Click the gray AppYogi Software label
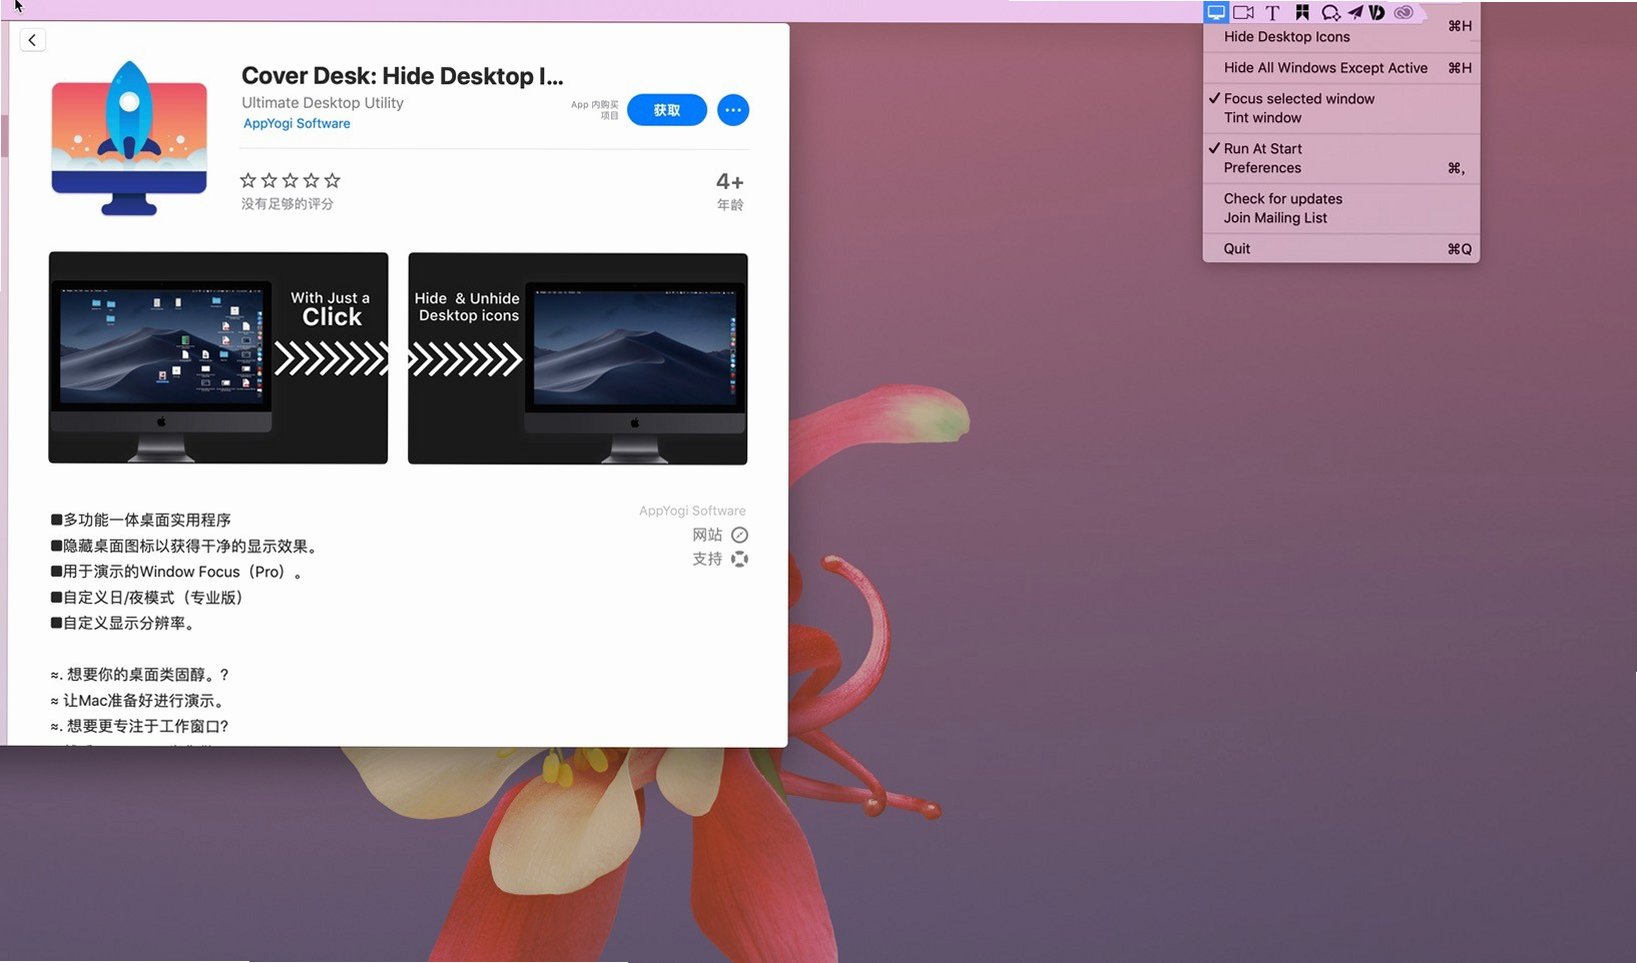The image size is (1637, 963). [692, 511]
